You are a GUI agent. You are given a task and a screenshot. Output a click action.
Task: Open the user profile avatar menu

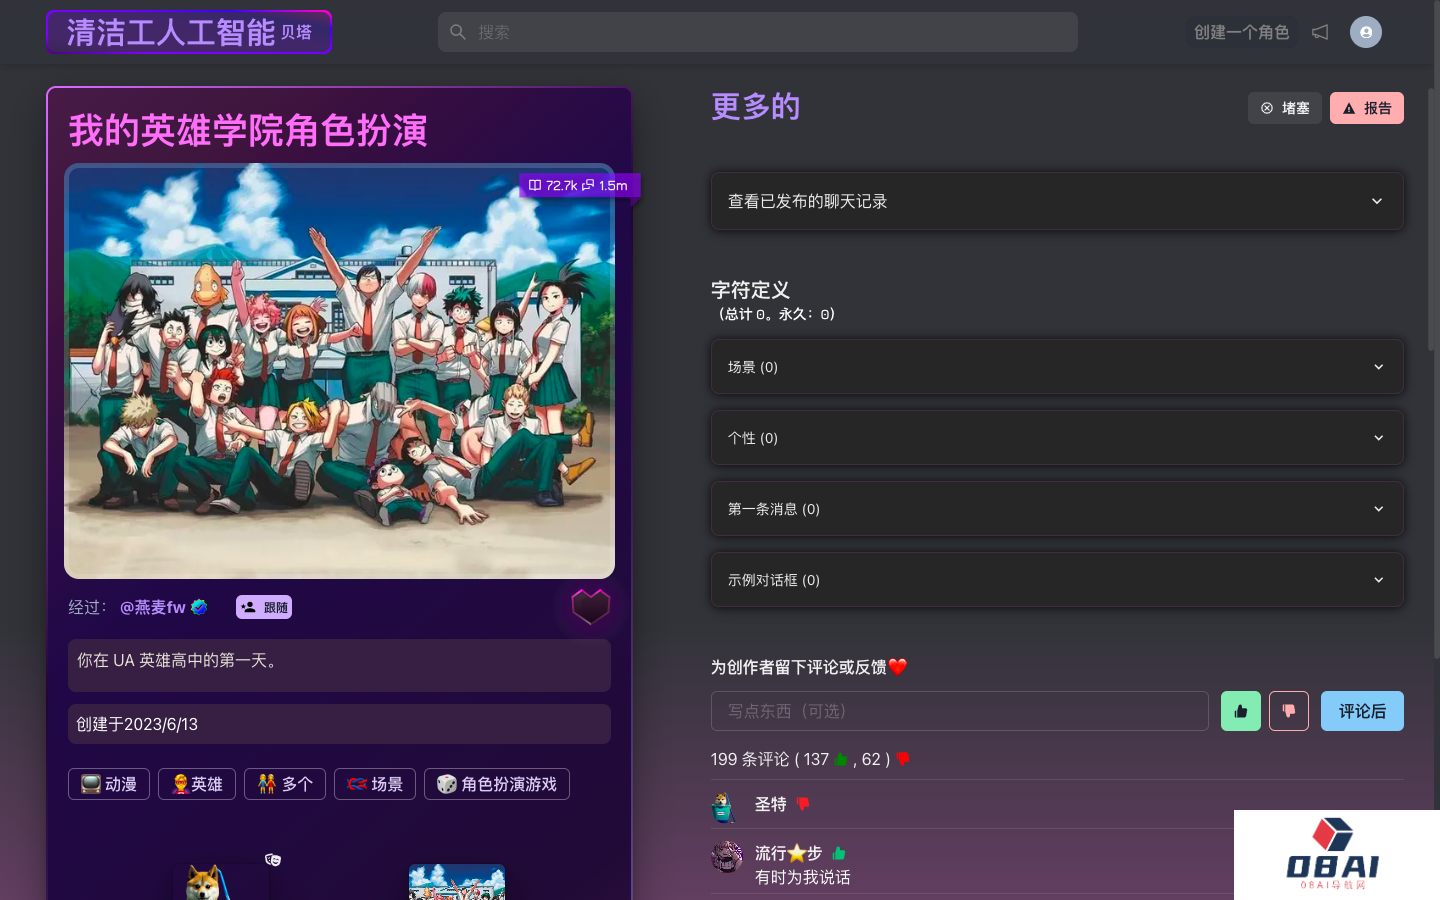point(1365,32)
